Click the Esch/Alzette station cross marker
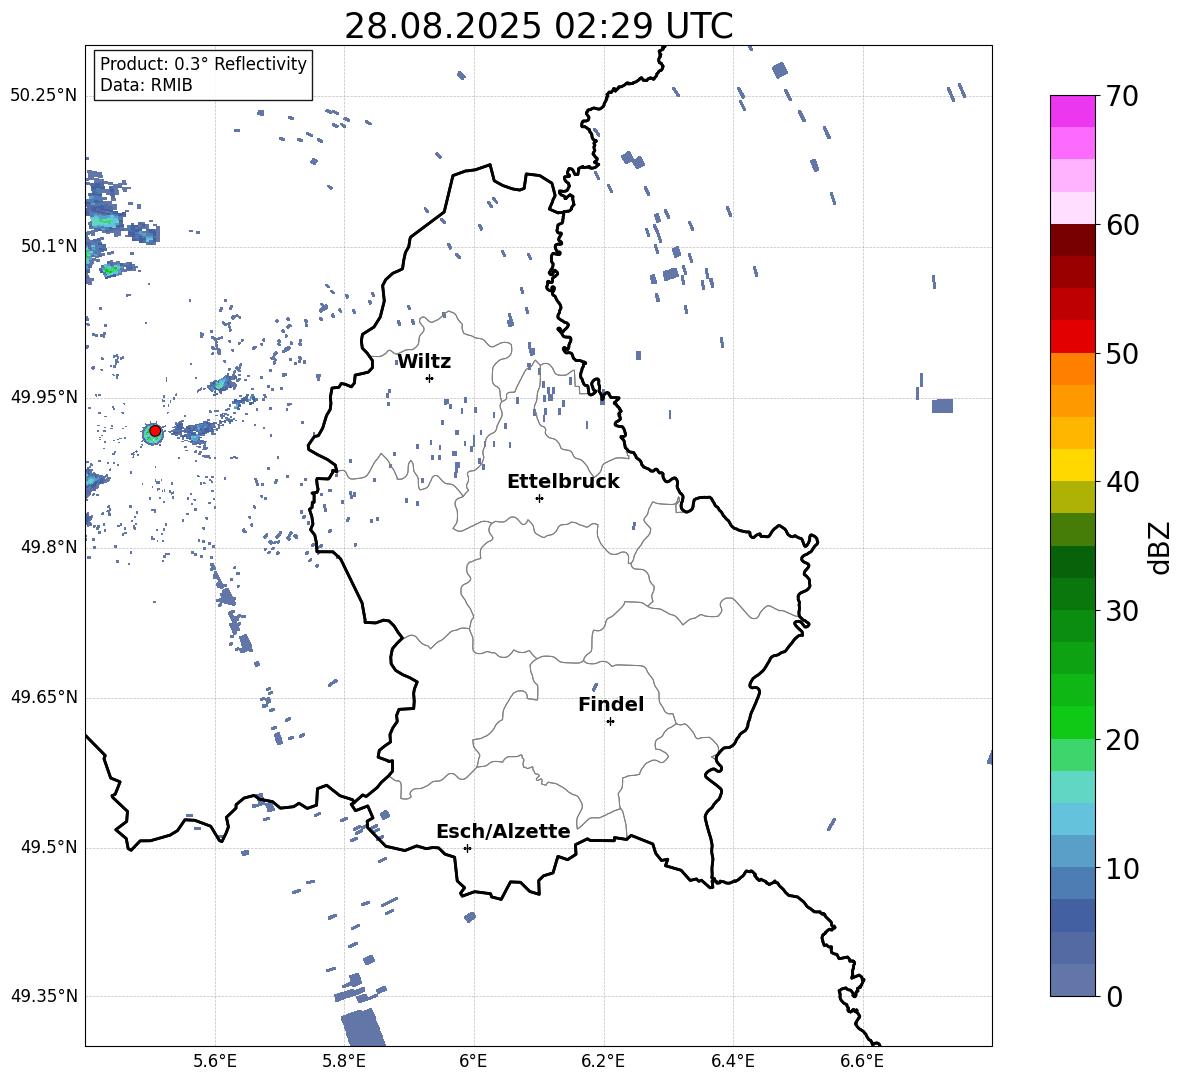This screenshot has width=1184, height=1081. click(467, 848)
